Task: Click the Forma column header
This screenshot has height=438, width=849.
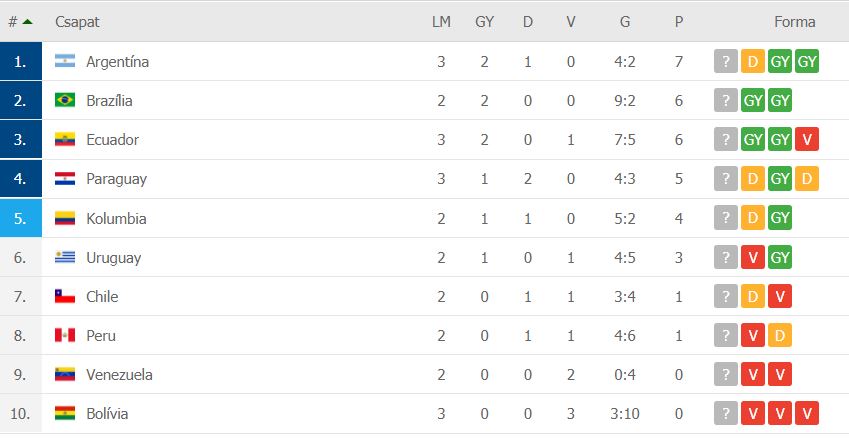Action: [794, 22]
